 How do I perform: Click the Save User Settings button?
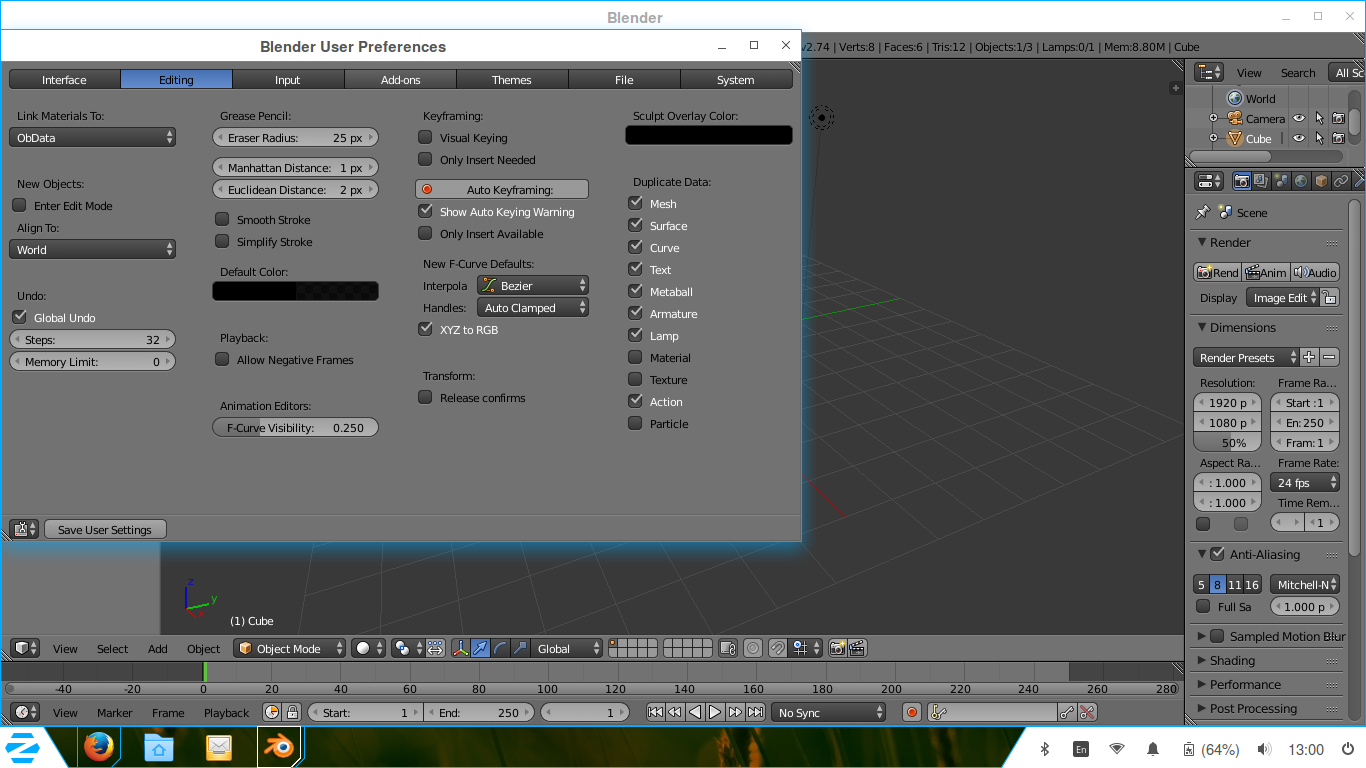pos(105,528)
